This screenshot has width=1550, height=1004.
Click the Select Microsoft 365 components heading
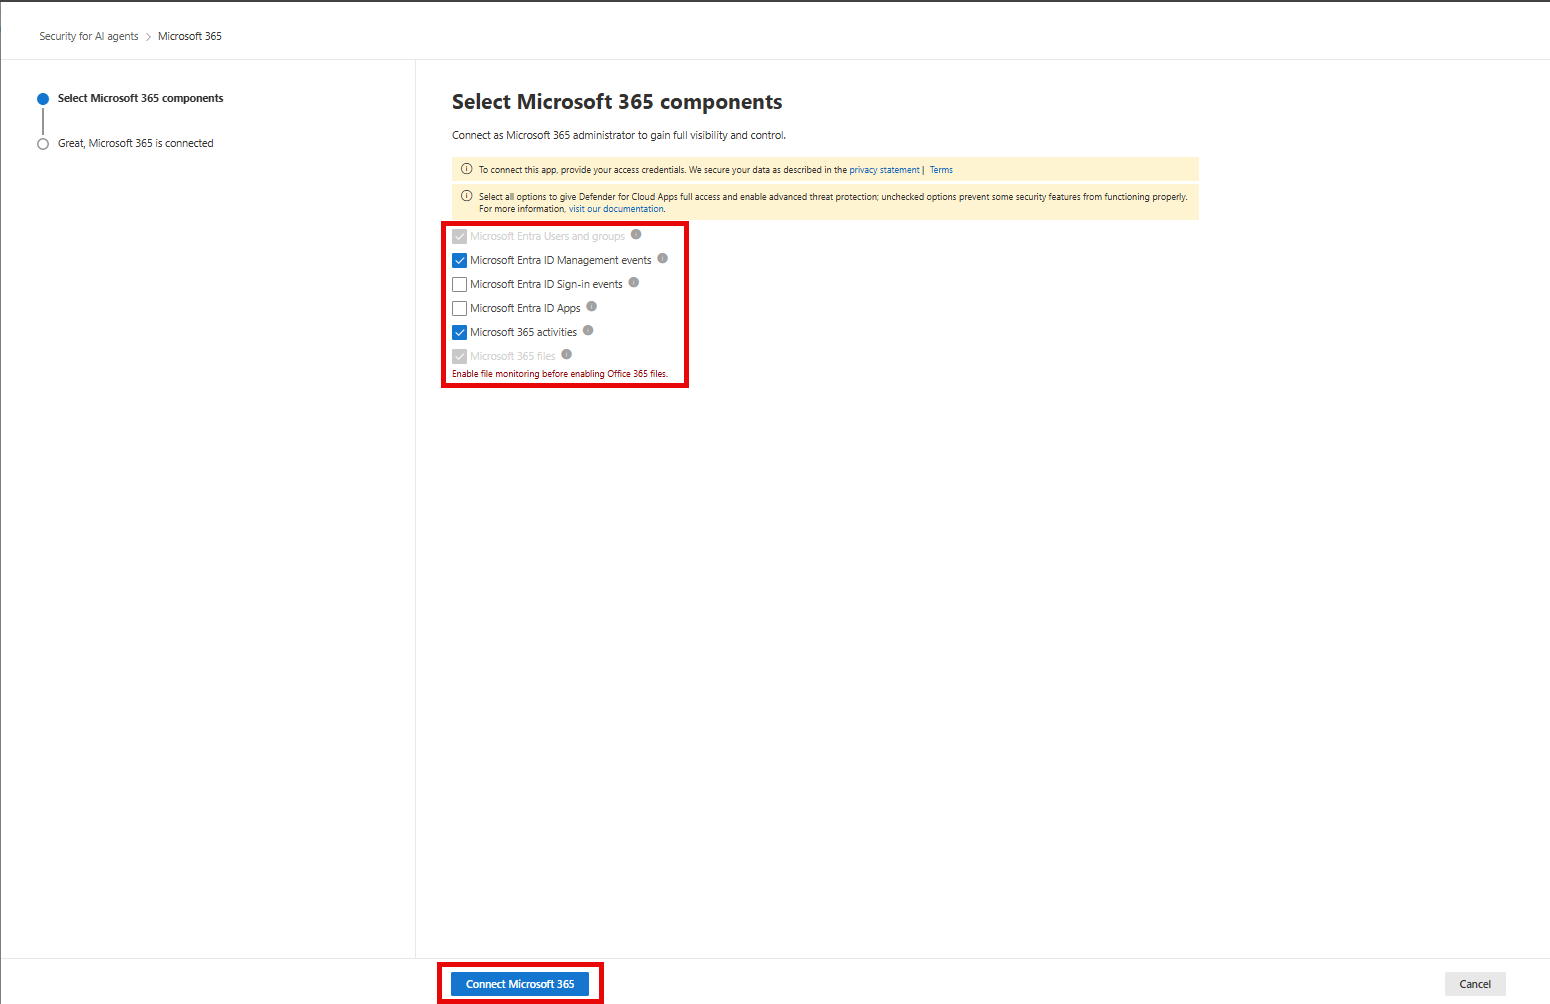pos(617,102)
